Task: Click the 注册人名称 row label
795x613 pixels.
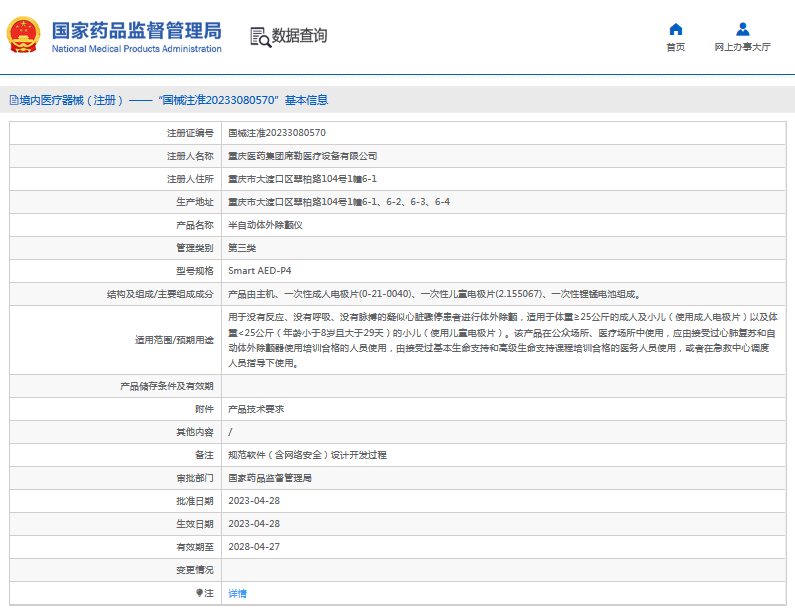Action: tap(191, 156)
